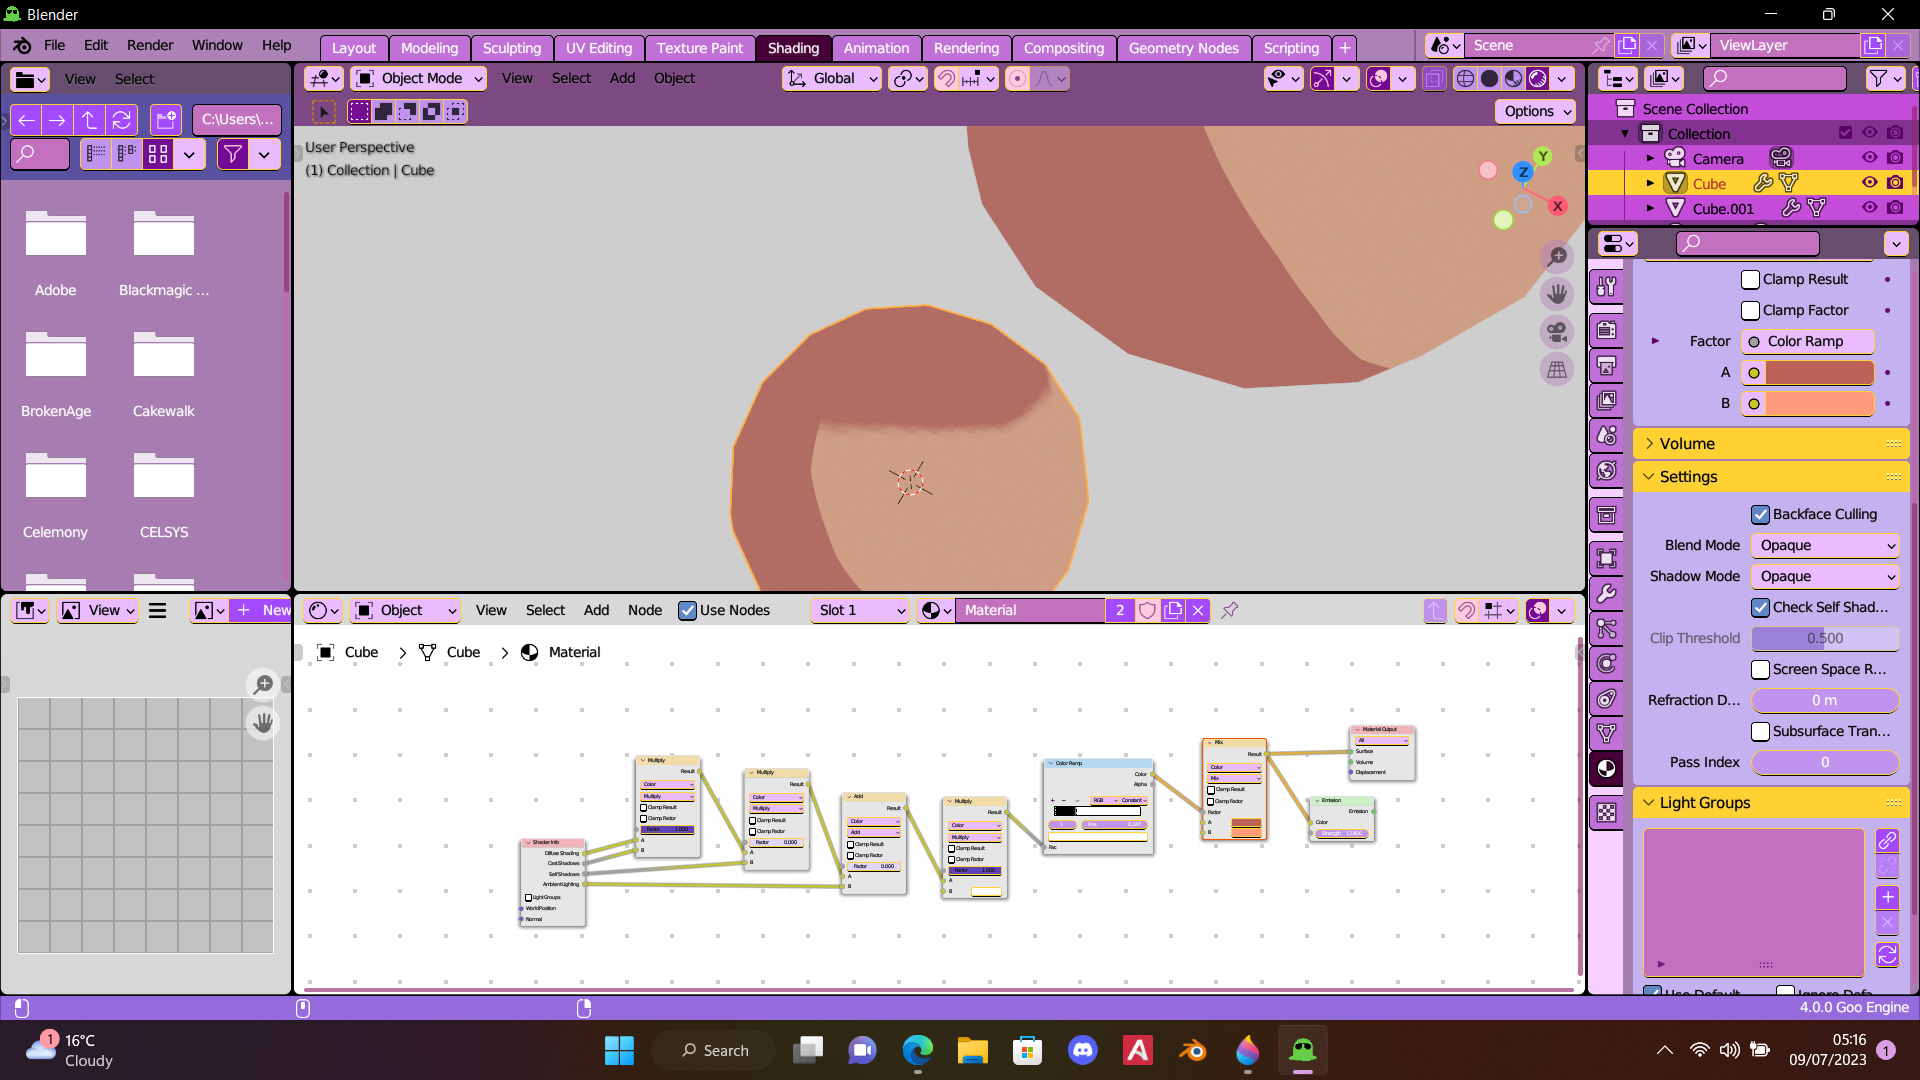Toggle camera view icon in viewport gizmos
1920x1080 pixels.
point(1557,332)
